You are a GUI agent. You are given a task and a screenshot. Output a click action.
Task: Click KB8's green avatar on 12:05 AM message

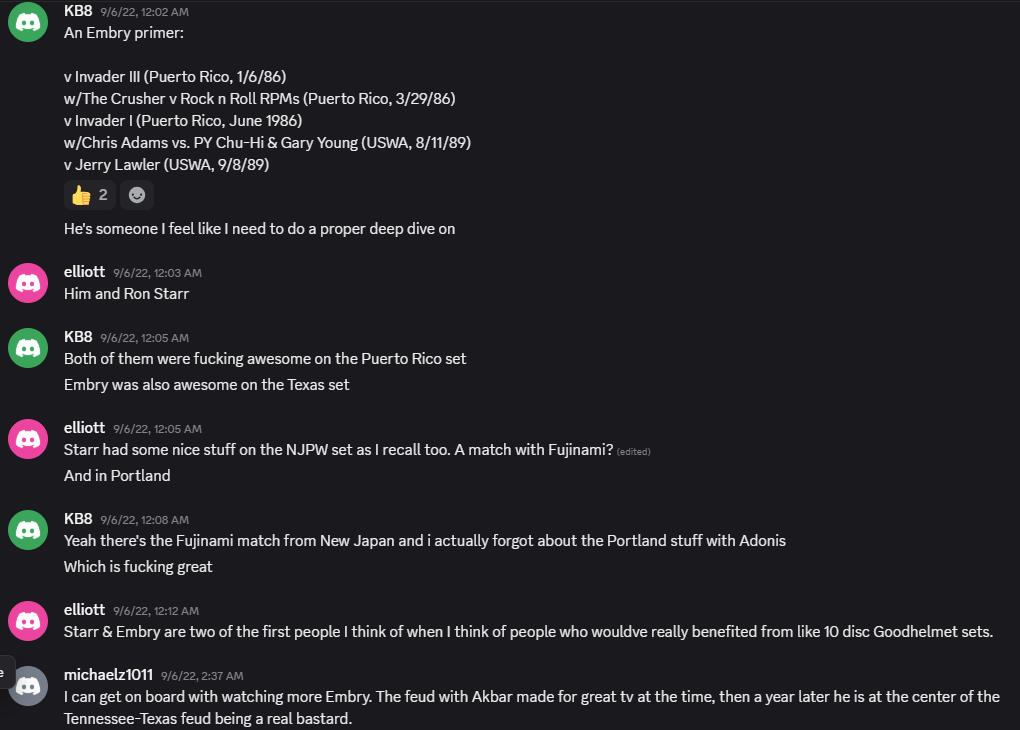click(x=28, y=347)
